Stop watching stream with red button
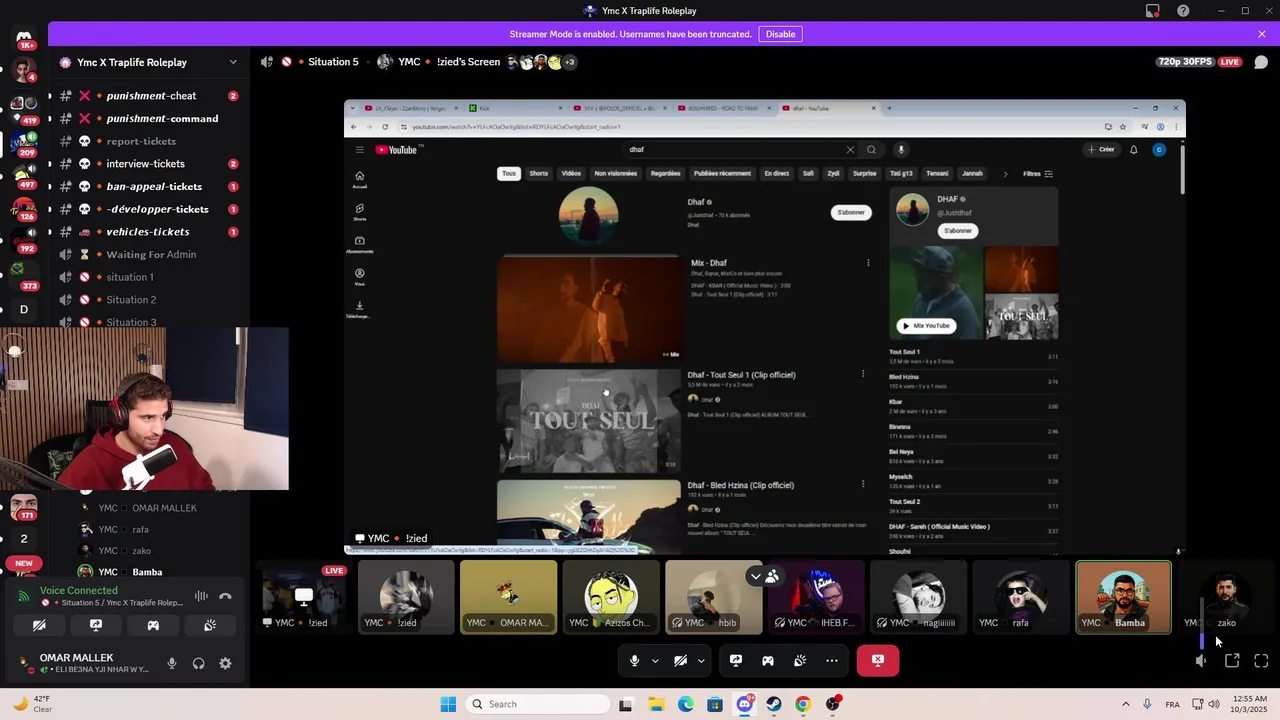Image resolution: width=1280 pixels, height=720 pixels. coord(878,660)
